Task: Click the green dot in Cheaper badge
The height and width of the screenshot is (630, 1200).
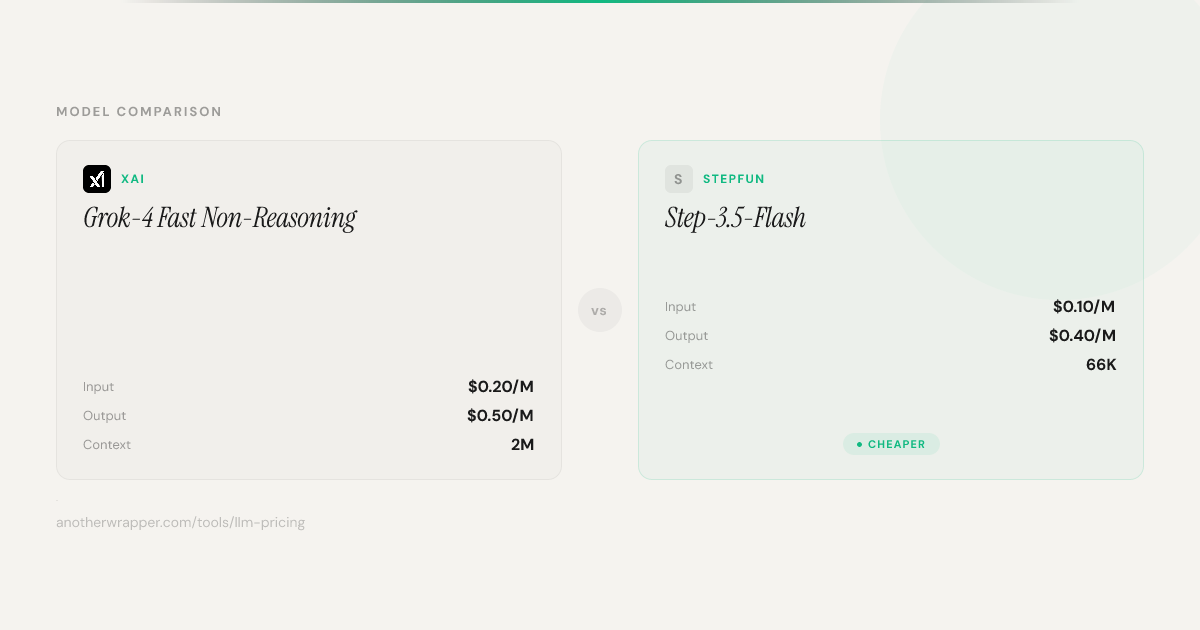Action: pos(859,444)
